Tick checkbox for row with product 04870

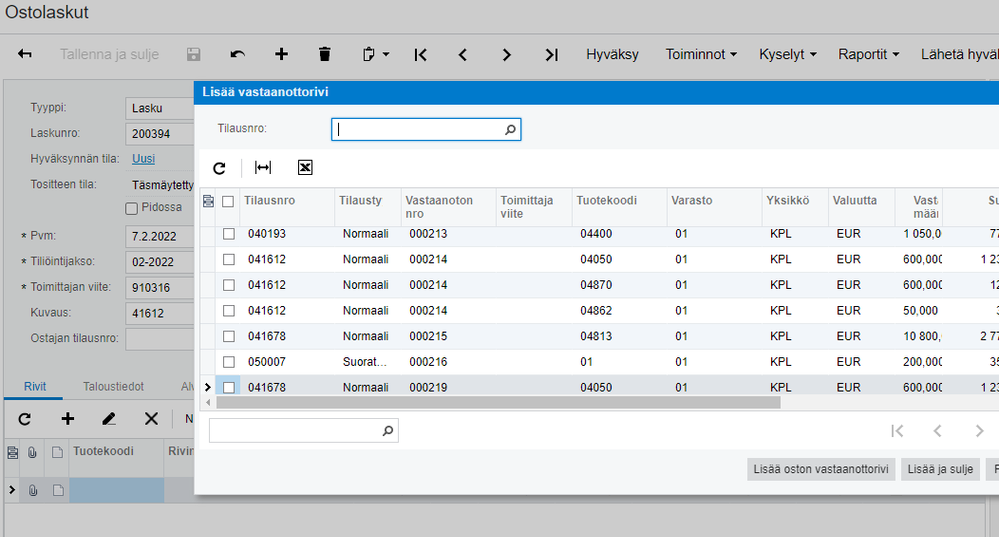pos(229,285)
